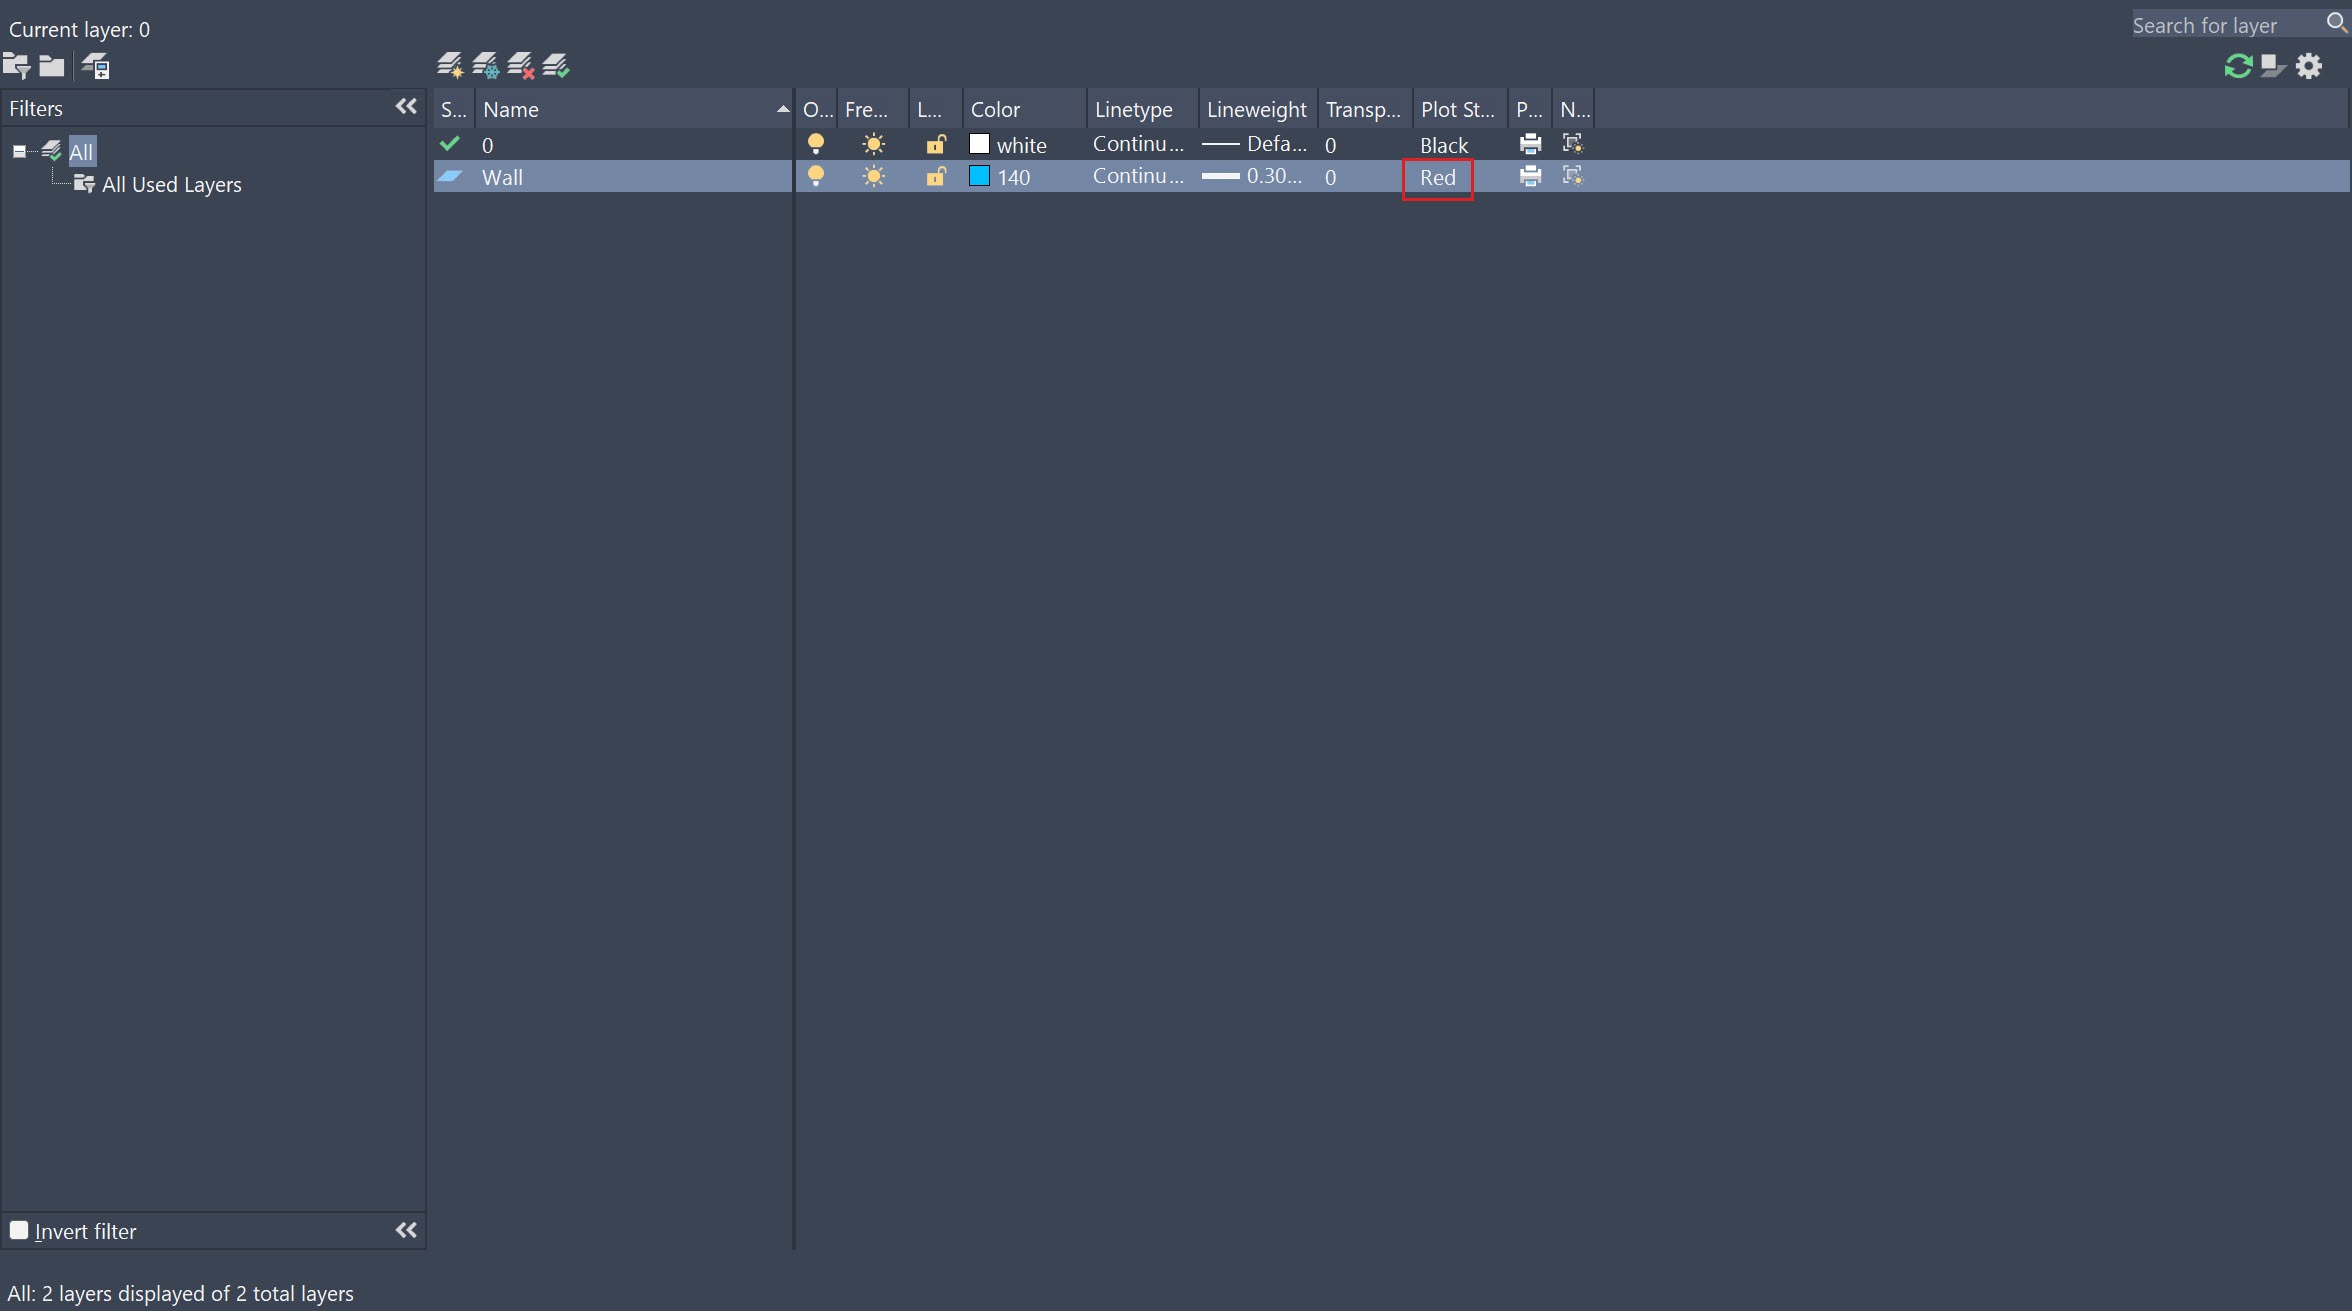Click the New Group Filter folder icon

pyautogui.click(x=52, y=66)
